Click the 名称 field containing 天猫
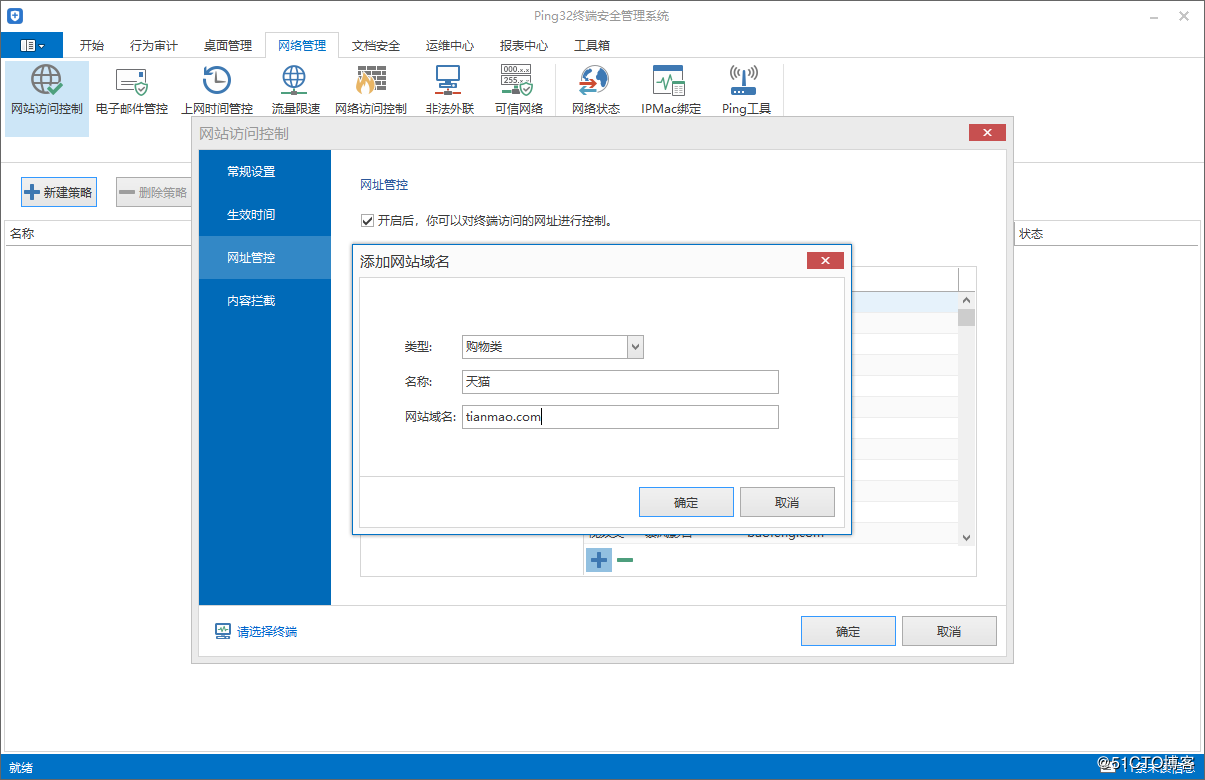Viewport: 1205px width, 780px height. pyautogui.click(x=620, y=382)
